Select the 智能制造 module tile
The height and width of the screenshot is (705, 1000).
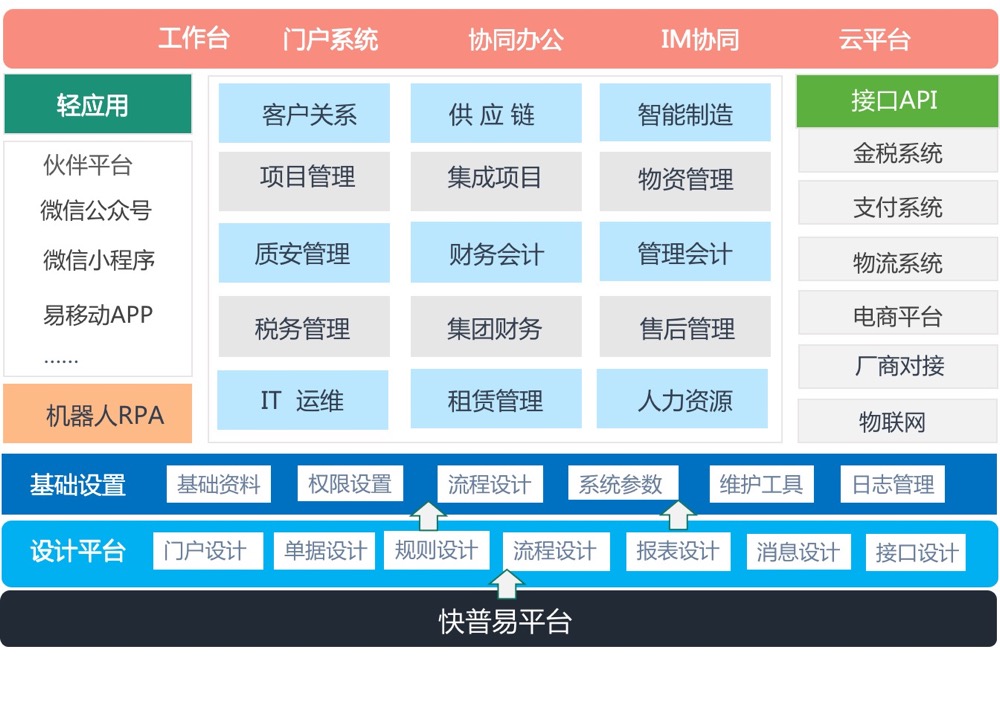coord(685,113)
